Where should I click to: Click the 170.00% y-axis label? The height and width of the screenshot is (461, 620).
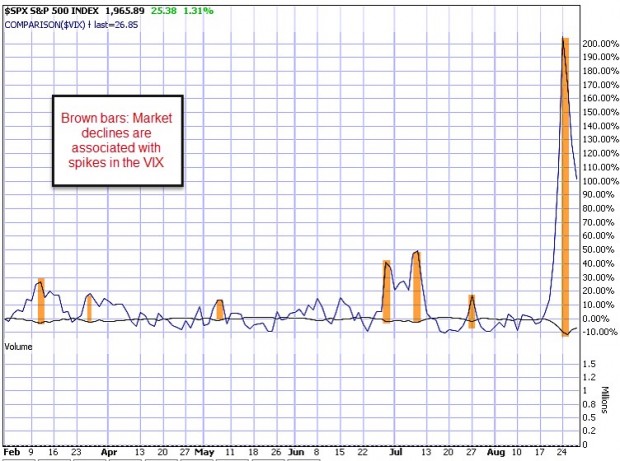[x=601, y=85]
